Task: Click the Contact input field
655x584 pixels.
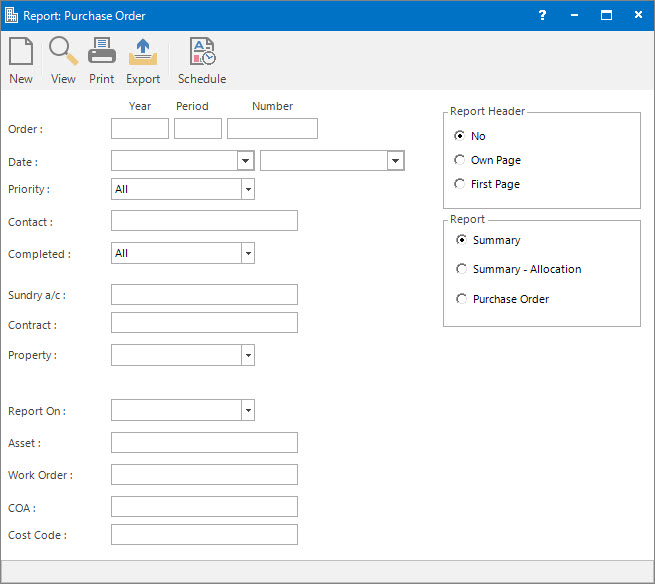Action: [204, 221]
